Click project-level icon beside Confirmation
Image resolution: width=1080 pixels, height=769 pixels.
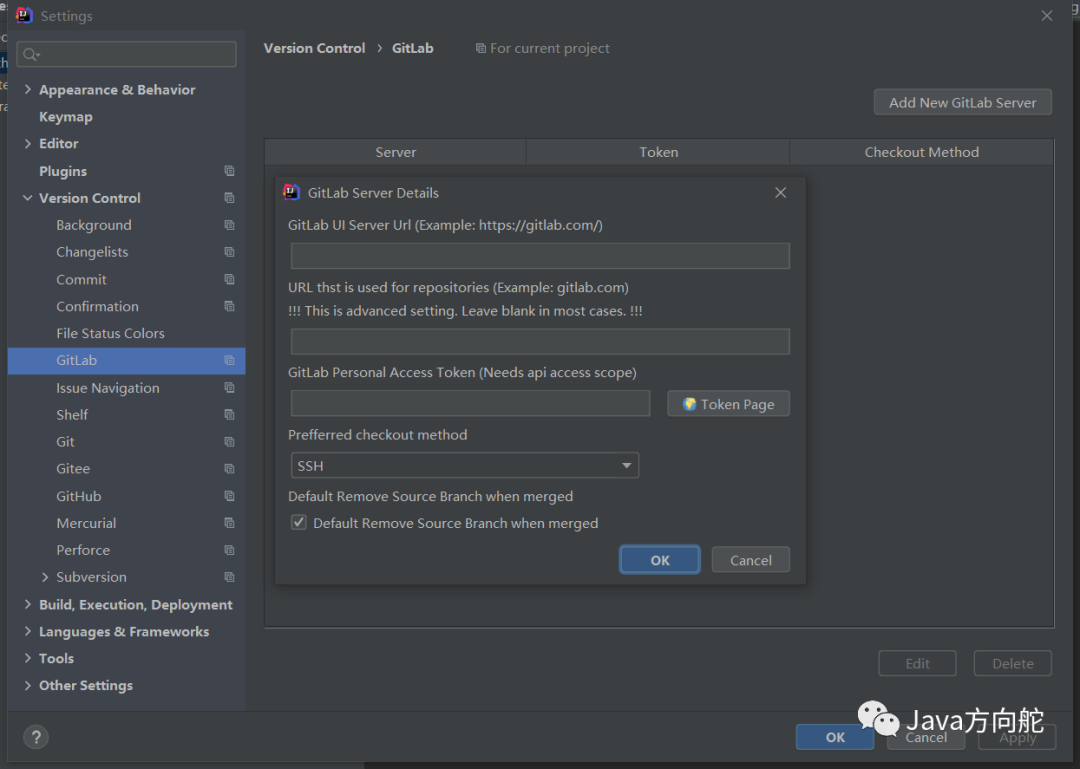(x=229, y=306)
